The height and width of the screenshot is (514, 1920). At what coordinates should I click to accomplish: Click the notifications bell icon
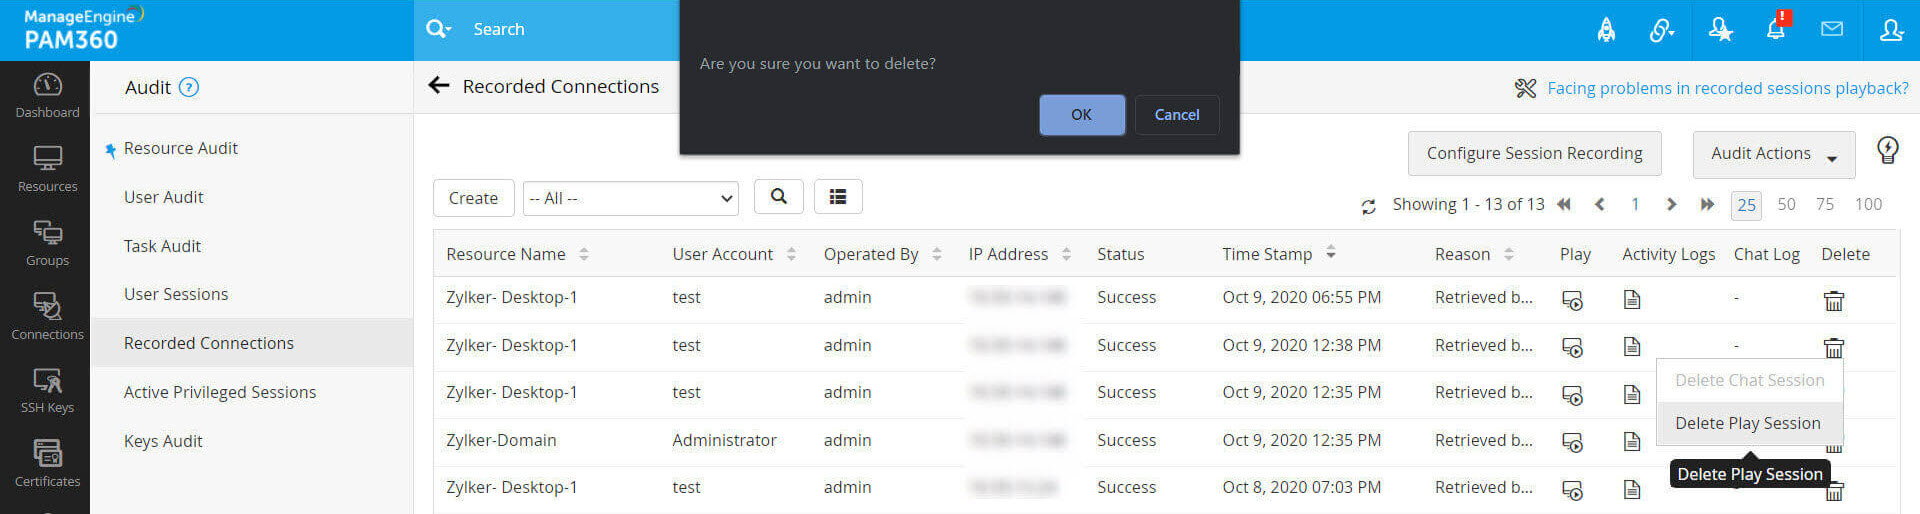[x=1775, y=29]
